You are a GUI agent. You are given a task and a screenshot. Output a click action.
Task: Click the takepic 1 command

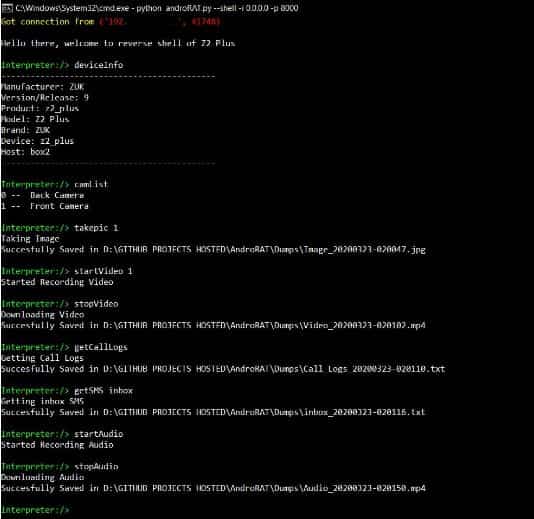click(96, 227)
